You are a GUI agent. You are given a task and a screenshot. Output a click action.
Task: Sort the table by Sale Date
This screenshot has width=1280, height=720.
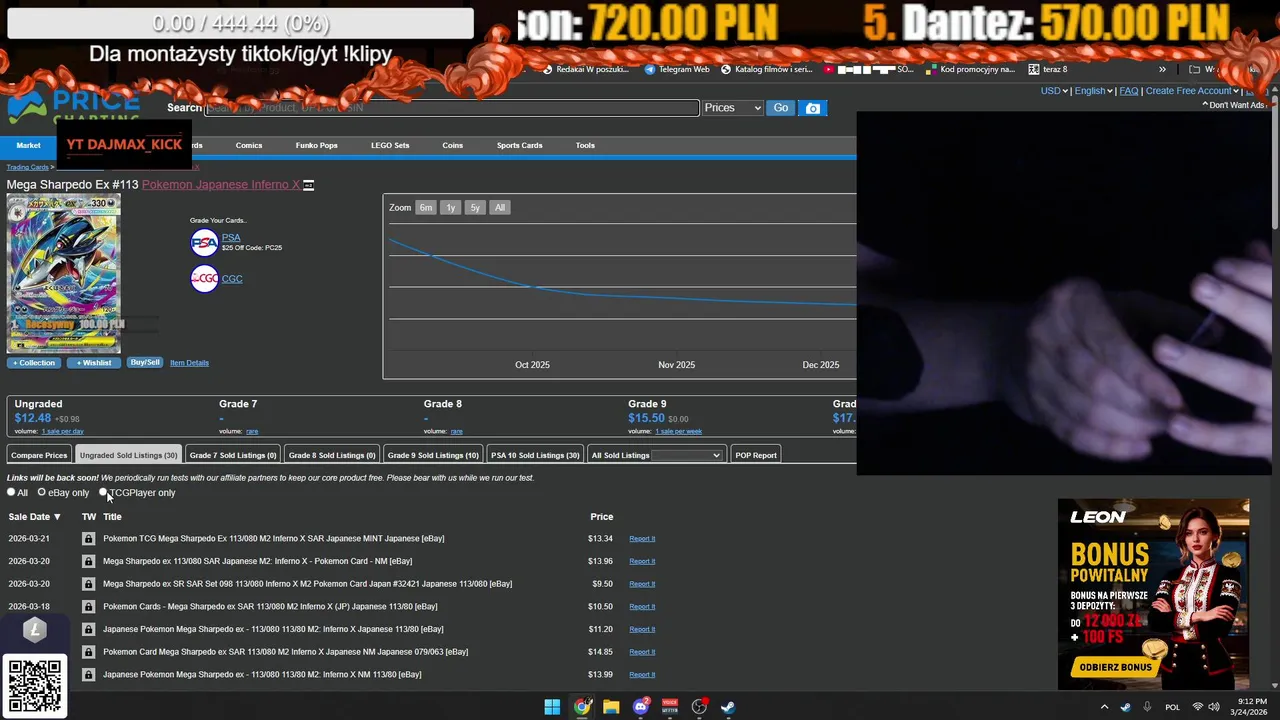point(35,517)
